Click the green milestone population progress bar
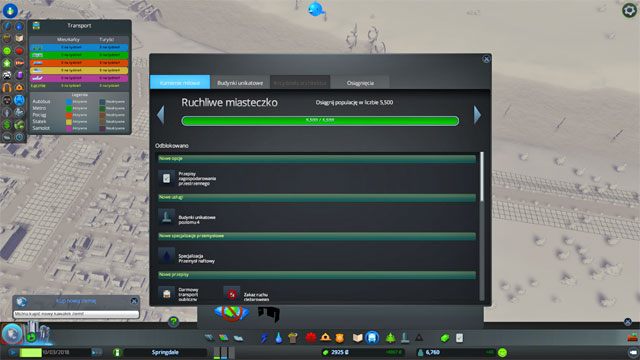 click(x=320, y=120)
